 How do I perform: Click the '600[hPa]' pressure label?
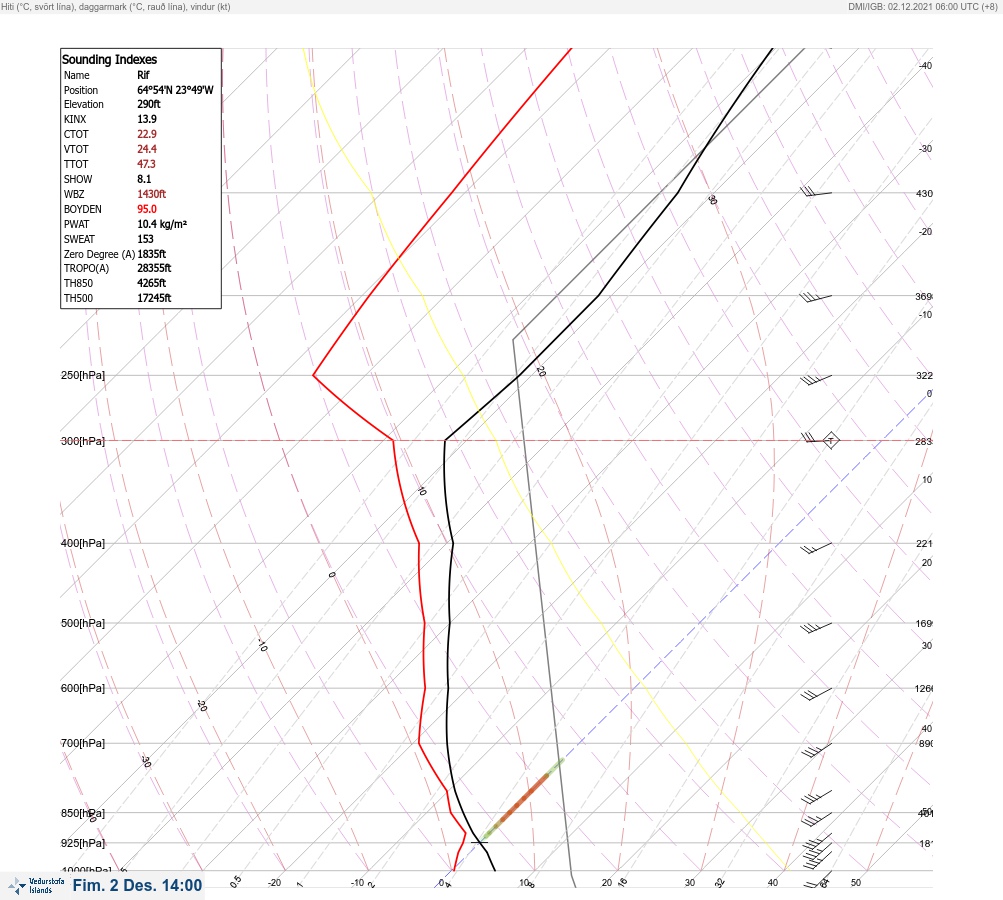pyautogui.click(x=83, y=688)
